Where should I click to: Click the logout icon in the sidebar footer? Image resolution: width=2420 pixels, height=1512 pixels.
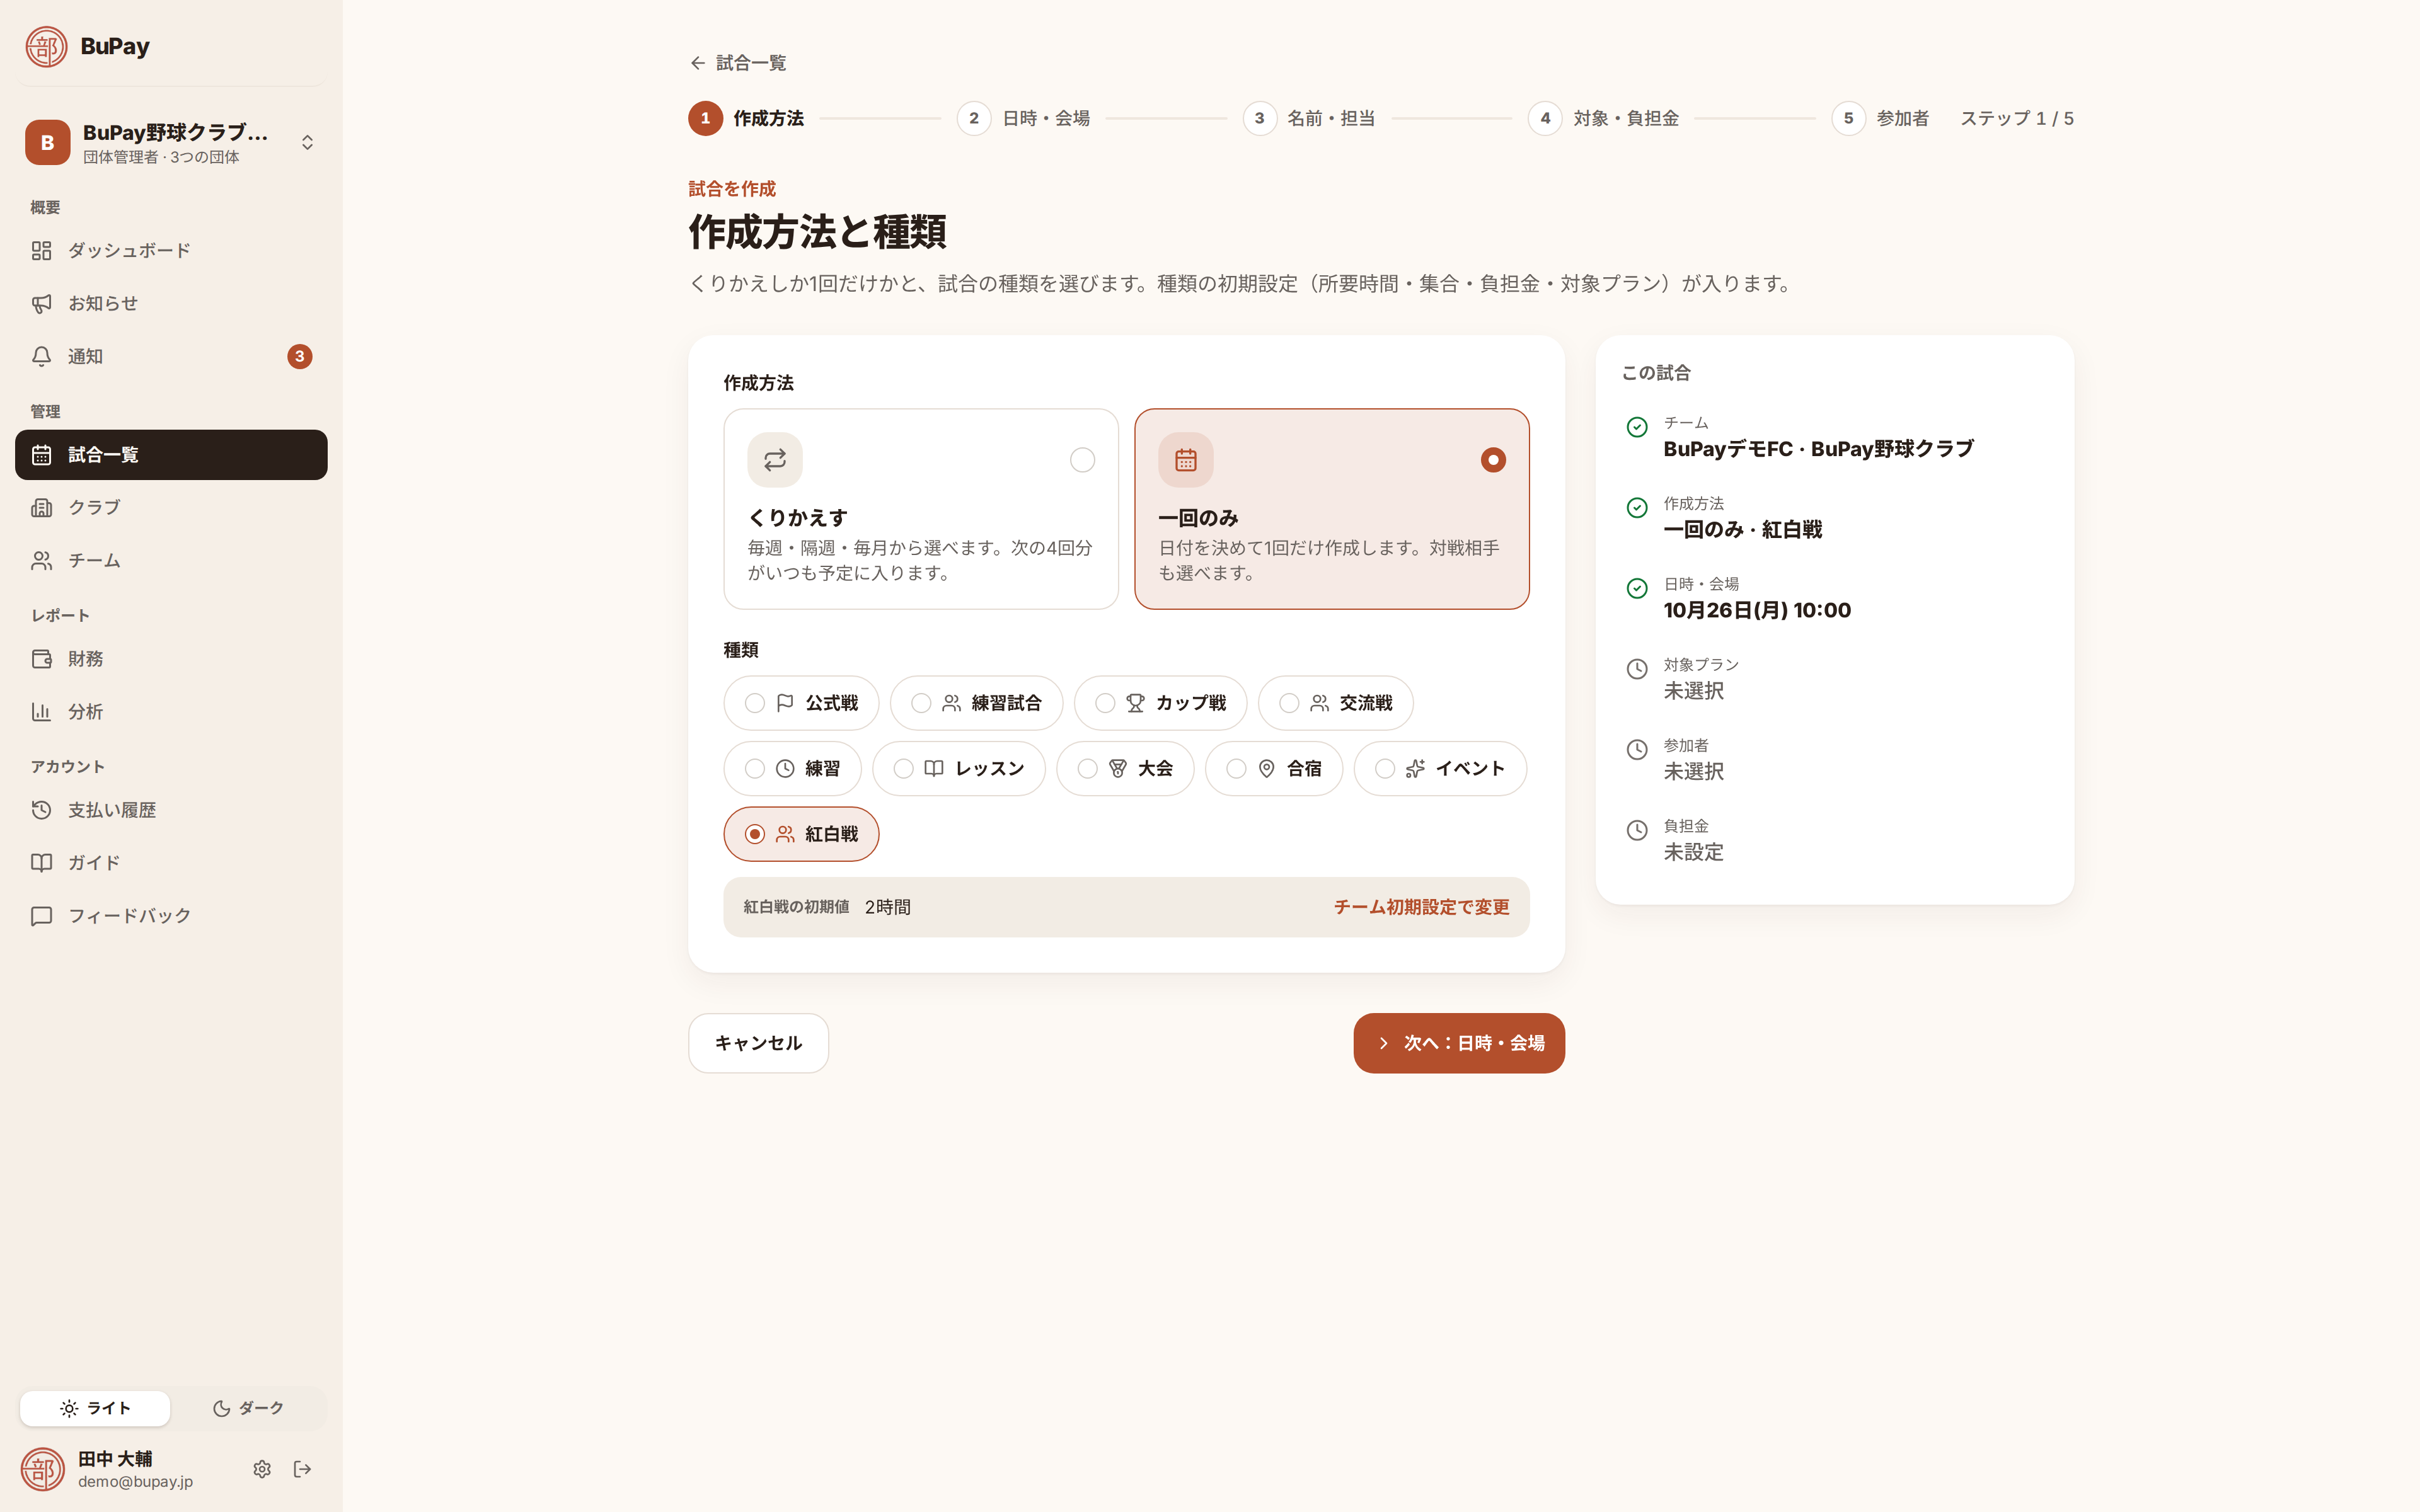302,1469
